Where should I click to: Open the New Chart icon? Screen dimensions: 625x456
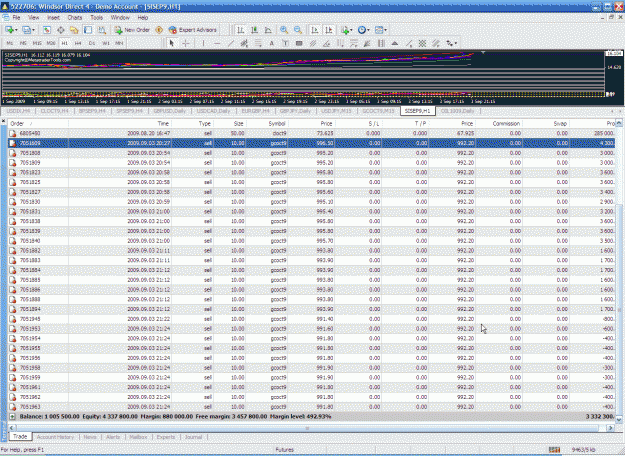pos(9,30)
